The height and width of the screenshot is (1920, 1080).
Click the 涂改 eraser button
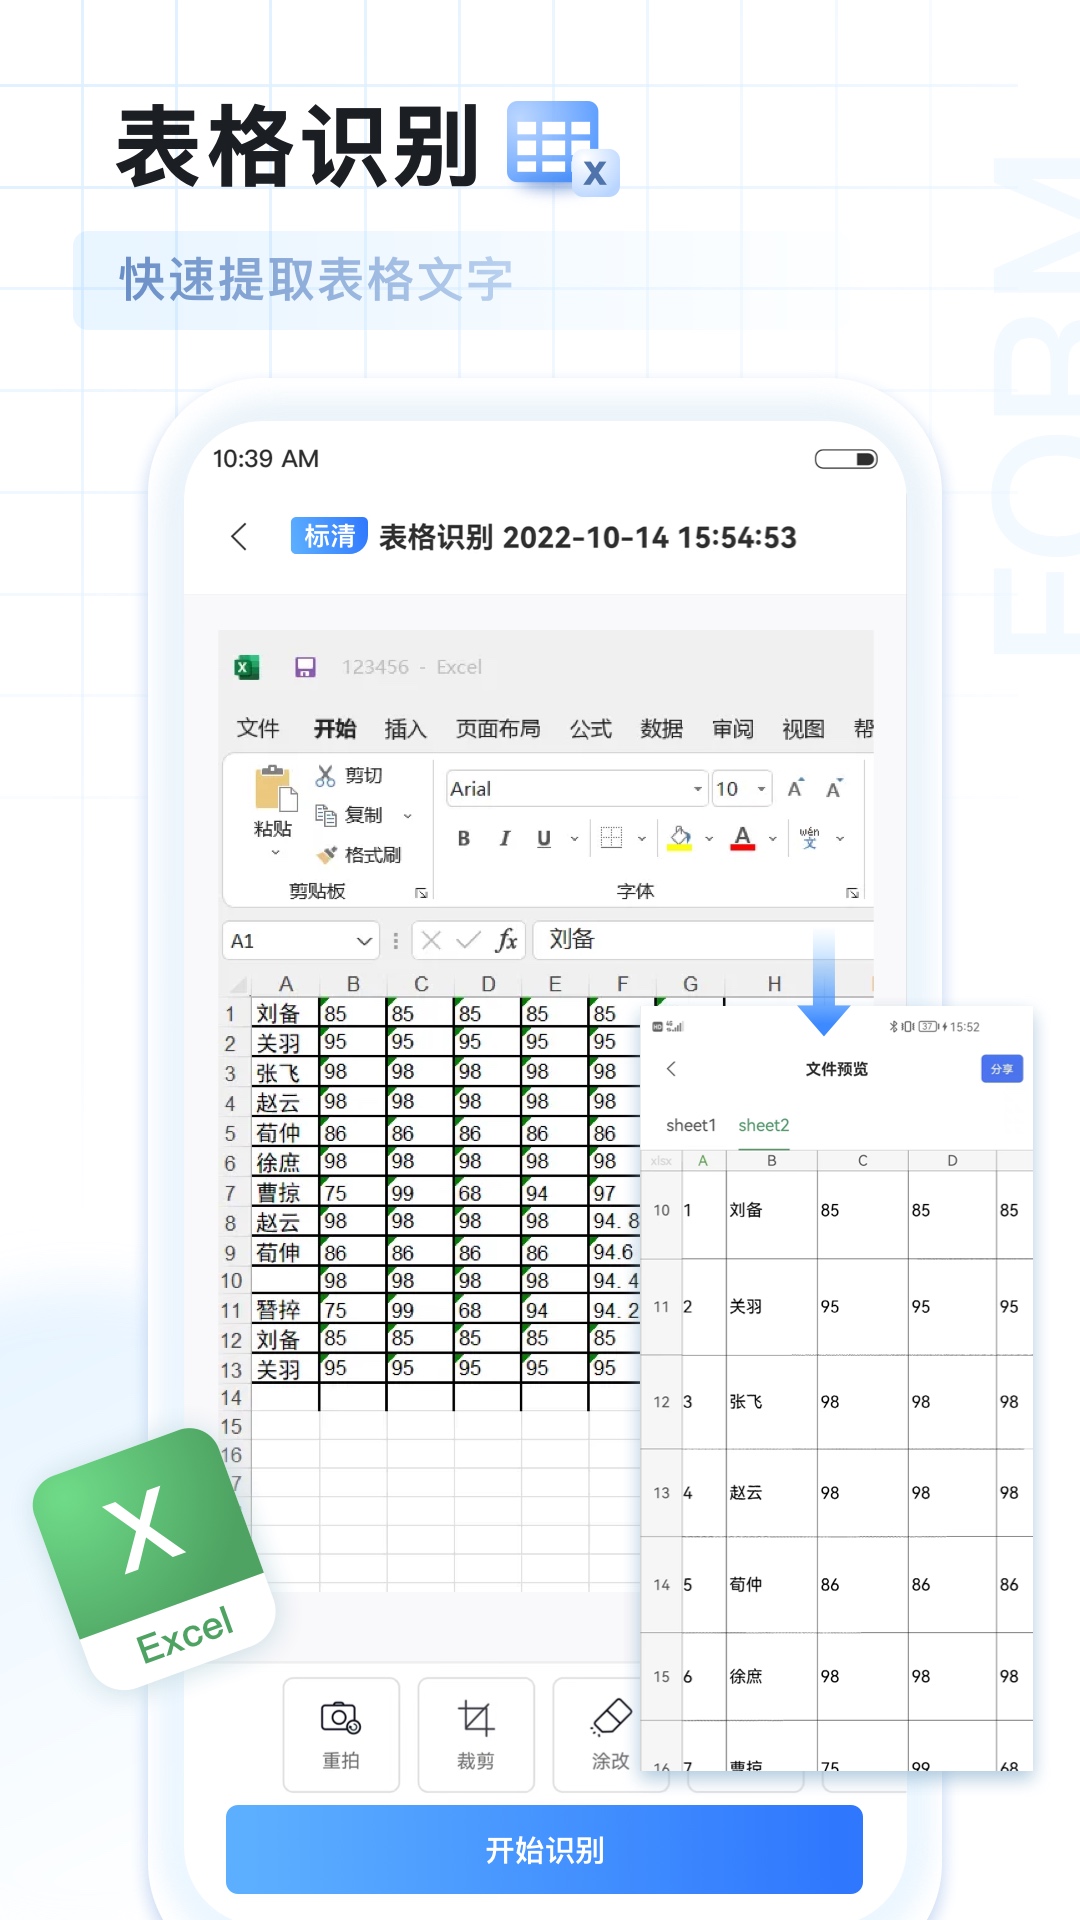click(x=611, y=1735)
